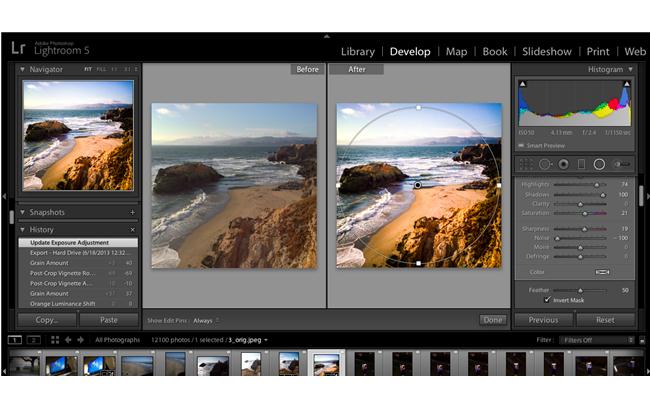
Task: Toggle shadow clipping indicator in histogram
Action: pos(523,84)
